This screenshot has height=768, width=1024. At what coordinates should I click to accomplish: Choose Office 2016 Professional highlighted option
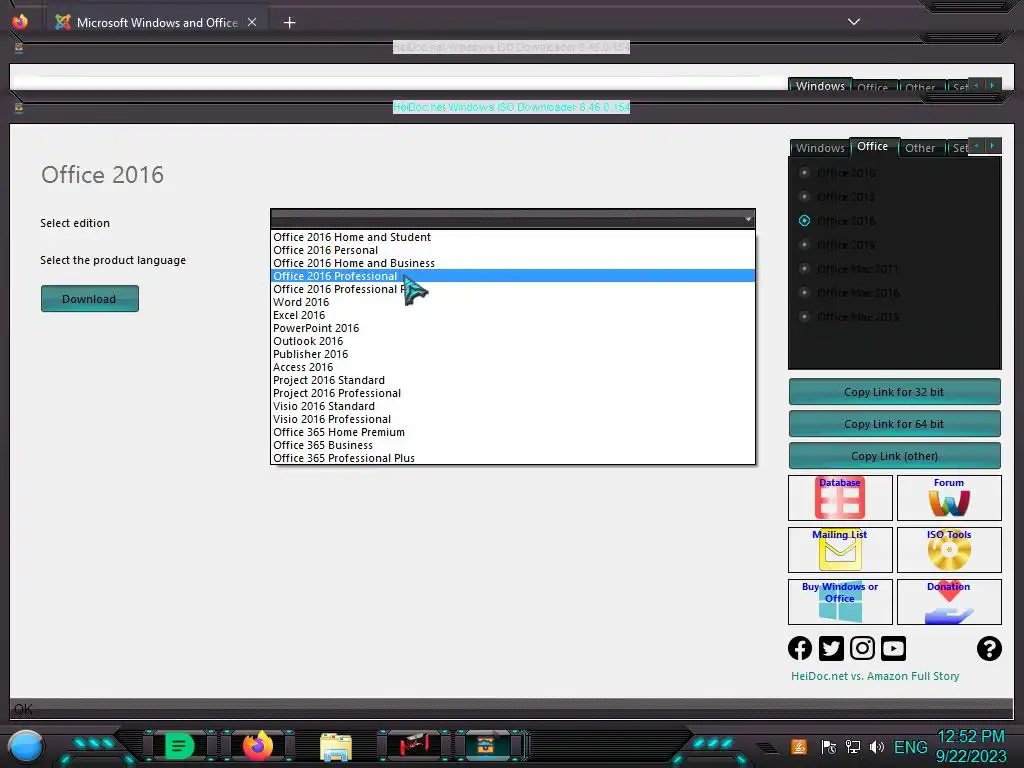point(513,276)
